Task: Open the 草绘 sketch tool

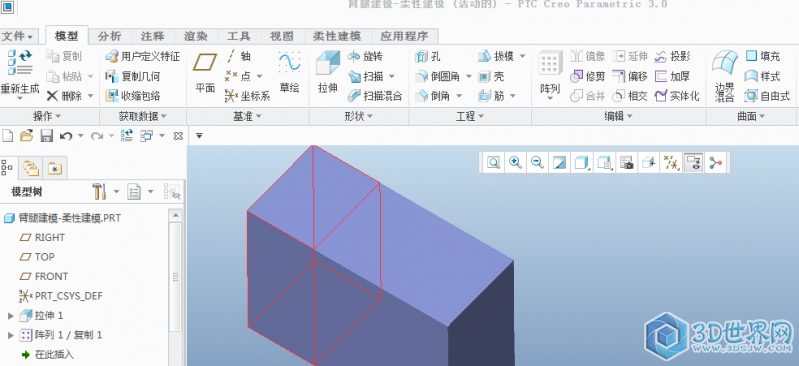Action: point(289,72)
